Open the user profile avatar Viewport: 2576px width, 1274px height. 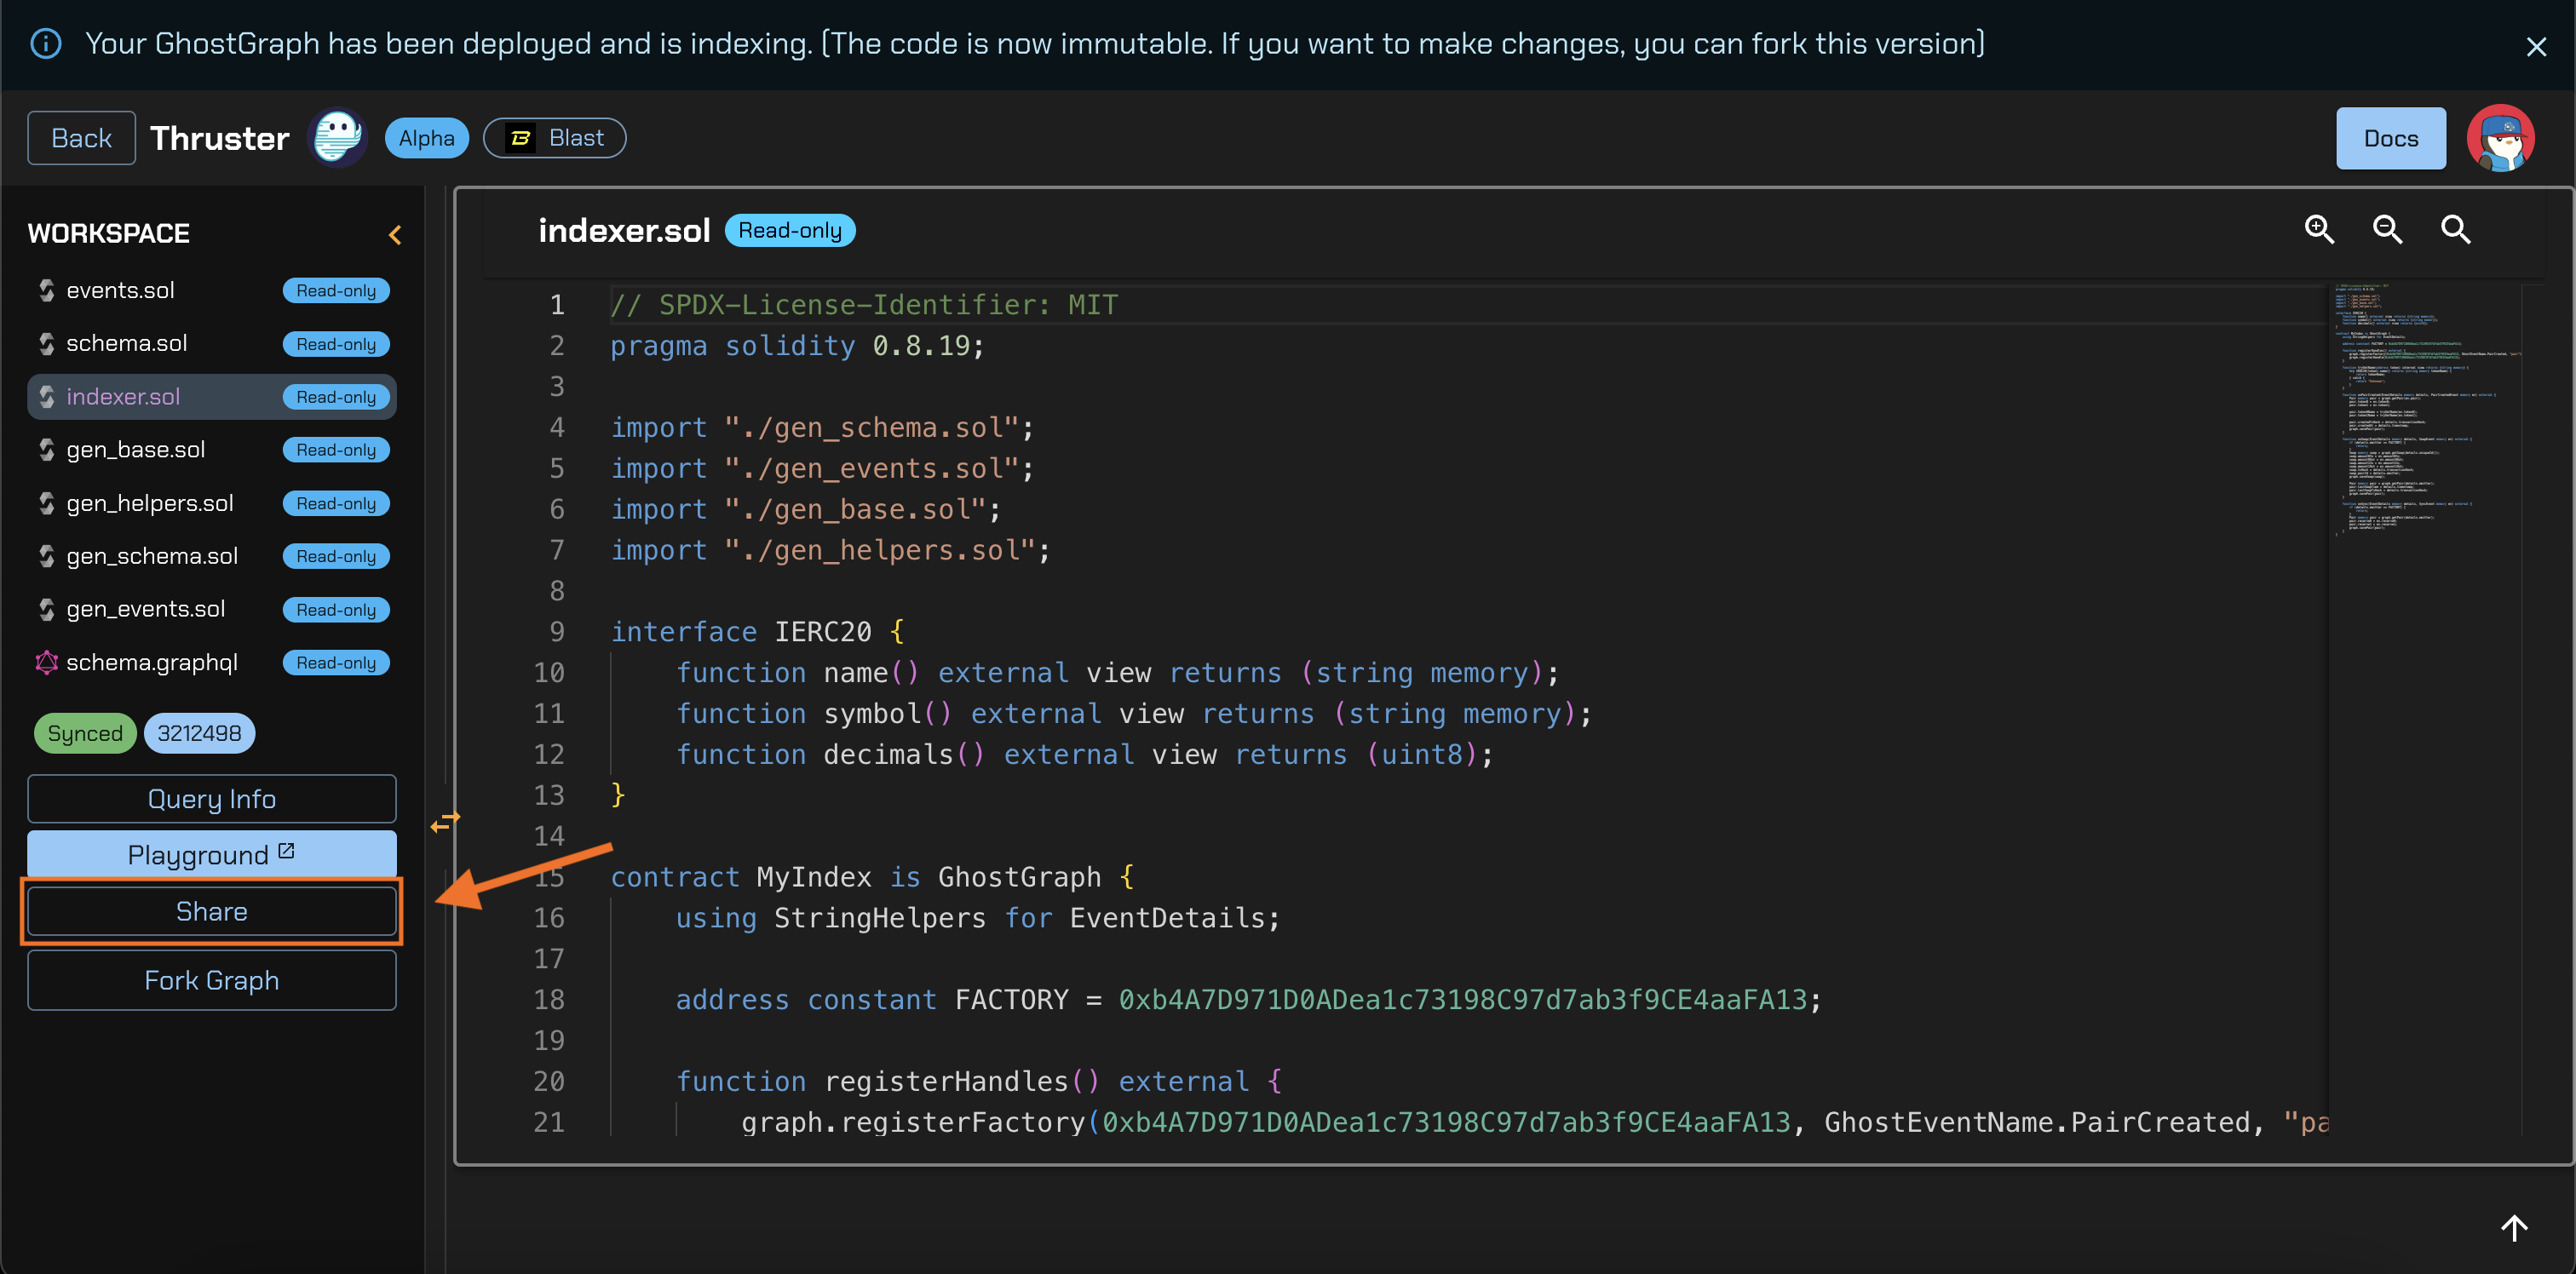point(2500,138)
